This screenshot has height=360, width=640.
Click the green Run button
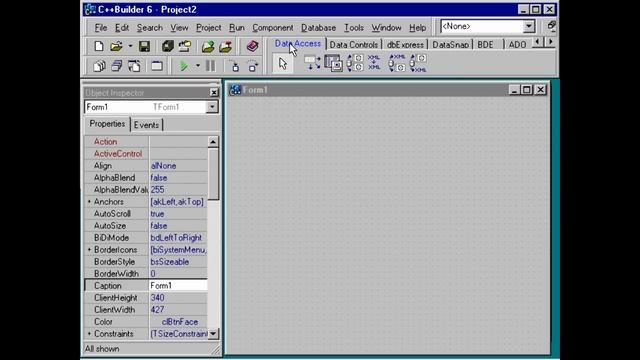(x=184, y=66)
